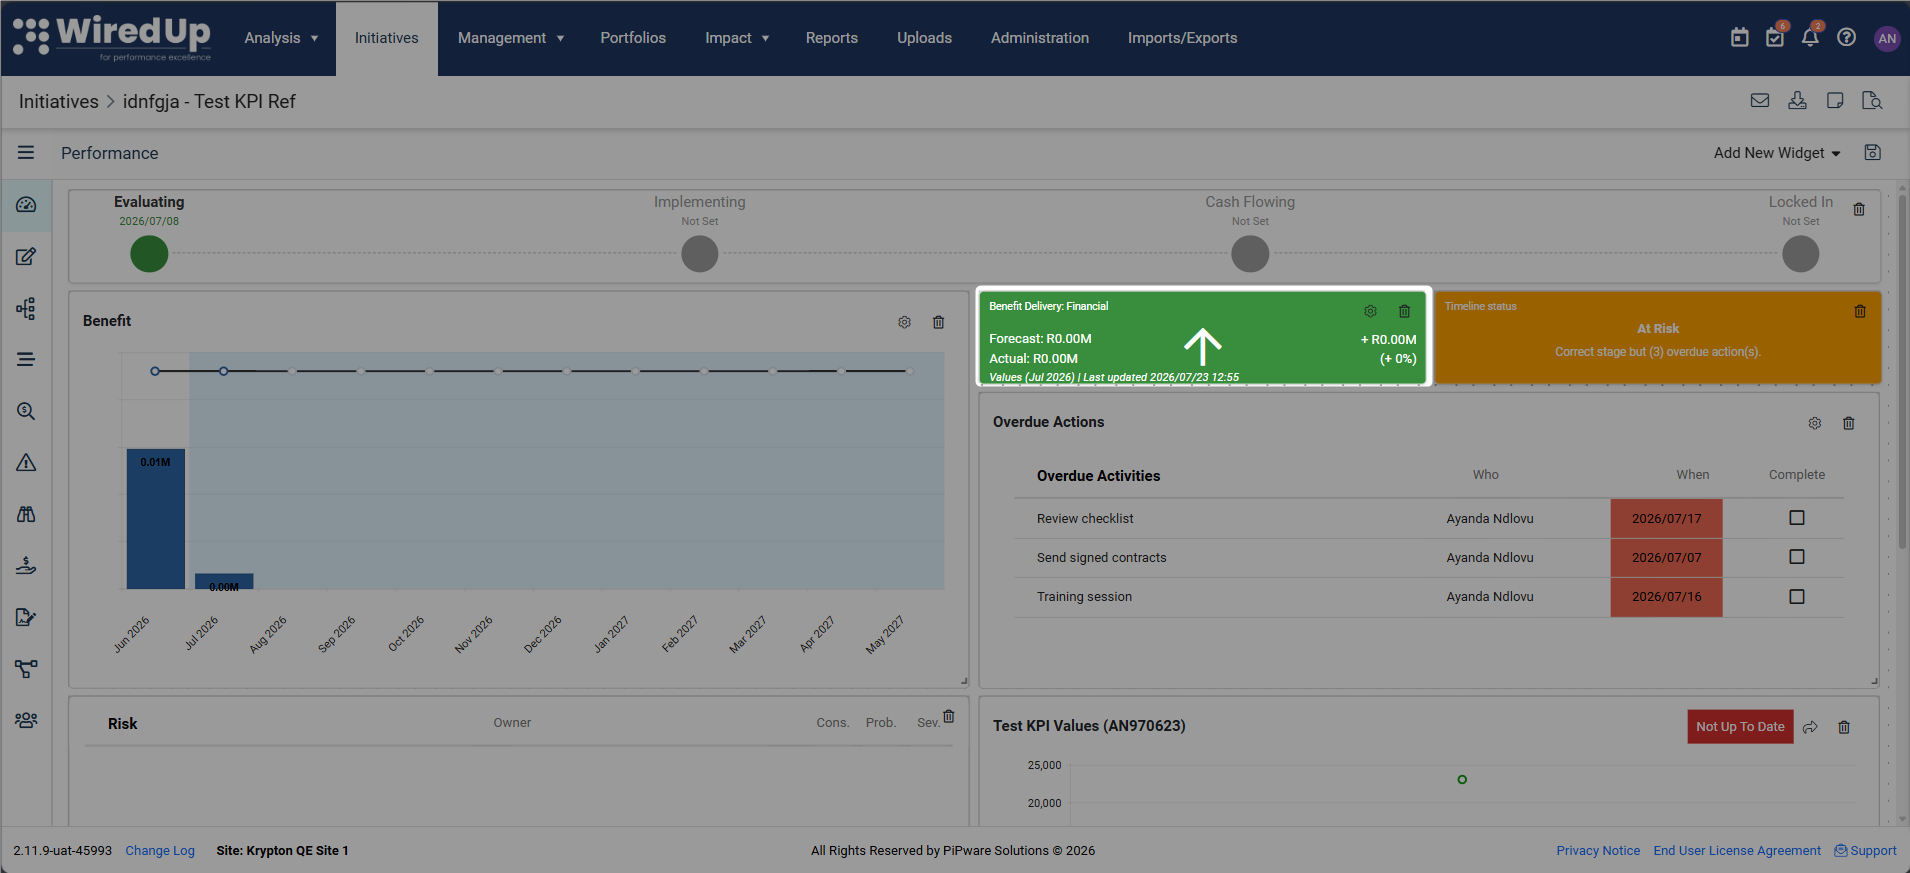Image resolution: width=1910 pixels, height=873 pixels.
Task: Delete the Benefit chart widget
Action: tap(938, 322)
